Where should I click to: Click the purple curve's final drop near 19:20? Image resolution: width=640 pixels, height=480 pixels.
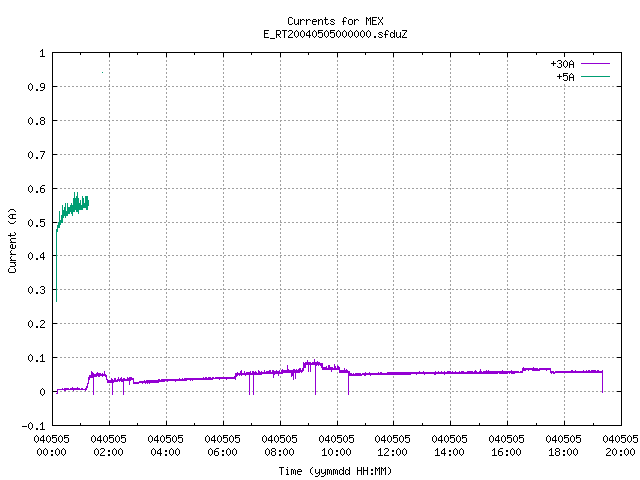pos(602,382)
